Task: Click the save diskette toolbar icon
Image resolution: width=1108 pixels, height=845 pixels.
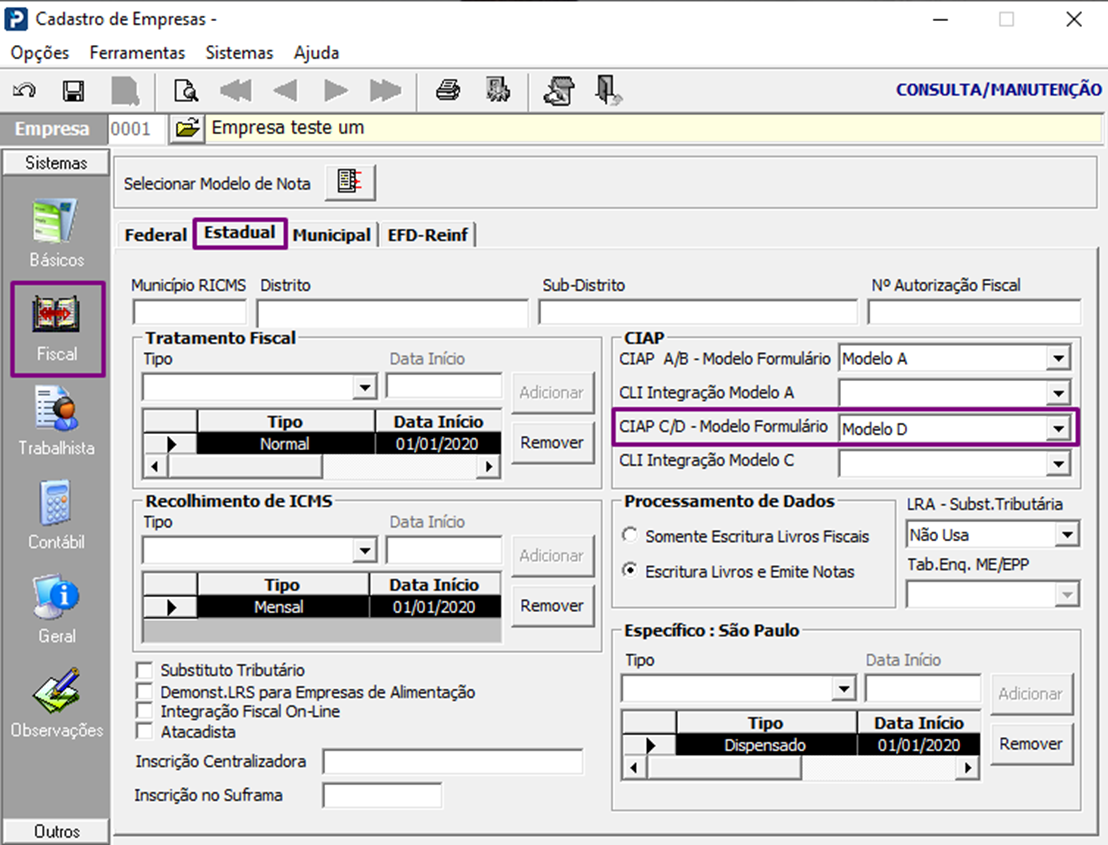Action: point(73,91)
